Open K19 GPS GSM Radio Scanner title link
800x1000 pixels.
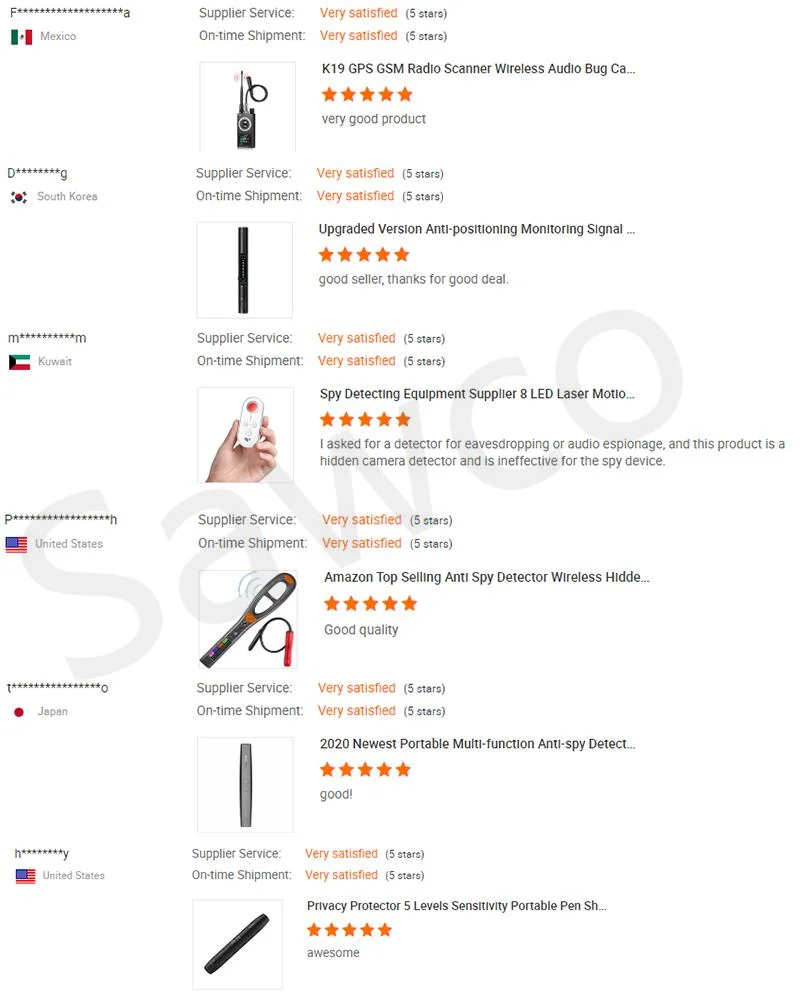click(x=478, y=69)
